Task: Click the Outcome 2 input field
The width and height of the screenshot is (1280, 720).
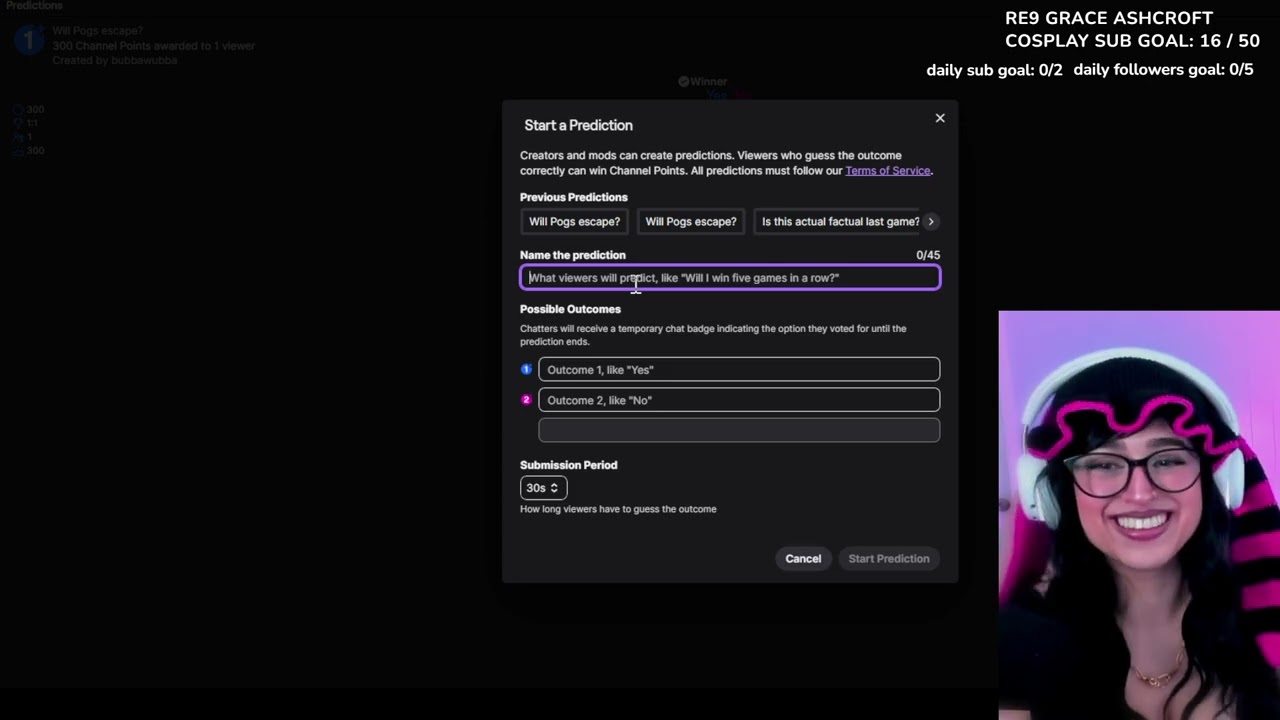Action: [739, 400]
